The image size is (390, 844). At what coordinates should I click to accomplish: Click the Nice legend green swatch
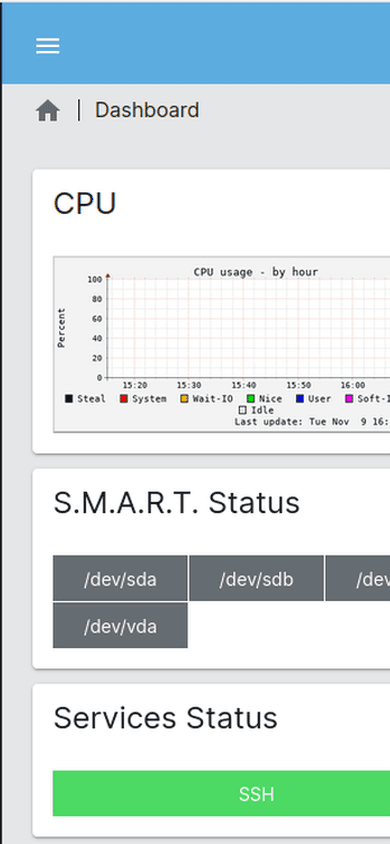251,399
